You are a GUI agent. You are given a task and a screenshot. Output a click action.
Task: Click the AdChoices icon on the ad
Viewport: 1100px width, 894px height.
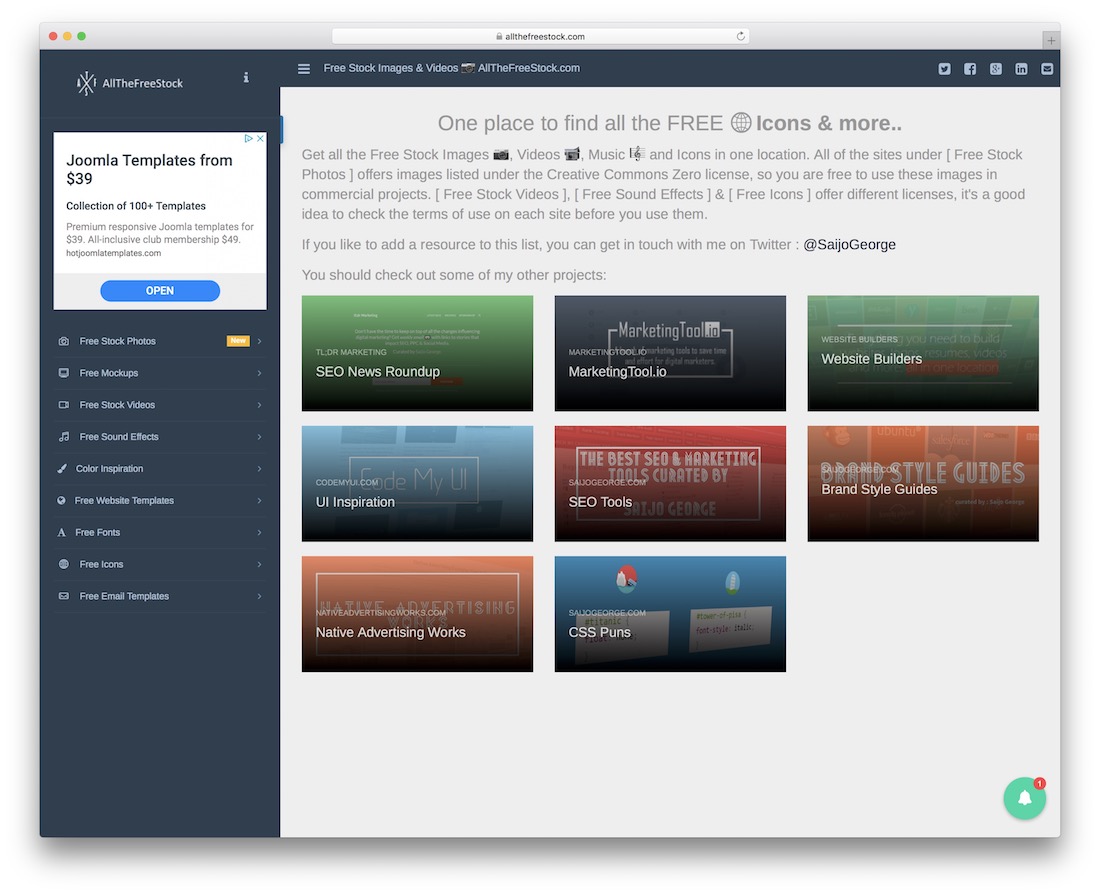point(248,138)
